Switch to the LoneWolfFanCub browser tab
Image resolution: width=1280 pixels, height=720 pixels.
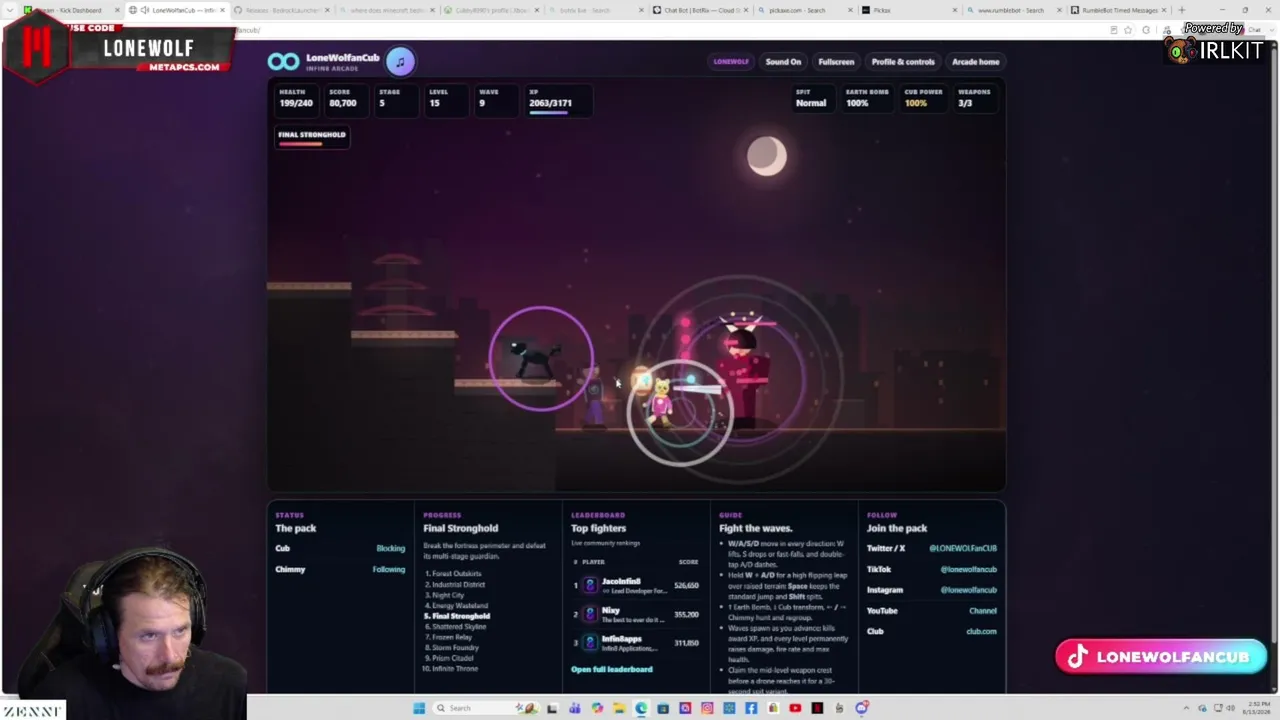point(178,10)
